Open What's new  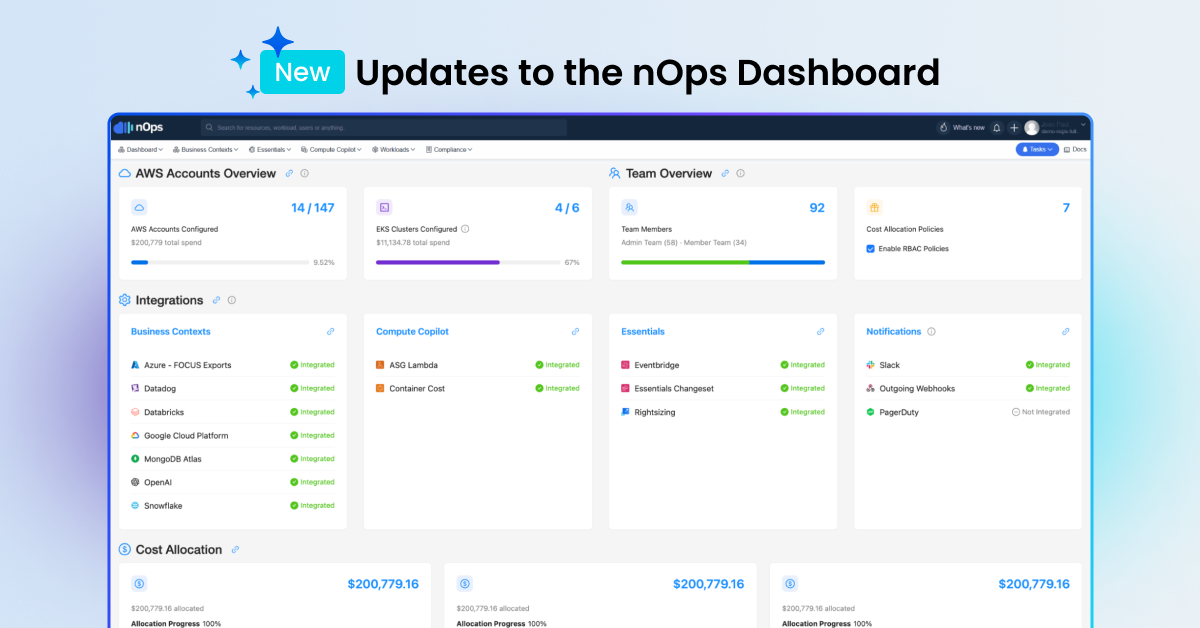[961, 128]
